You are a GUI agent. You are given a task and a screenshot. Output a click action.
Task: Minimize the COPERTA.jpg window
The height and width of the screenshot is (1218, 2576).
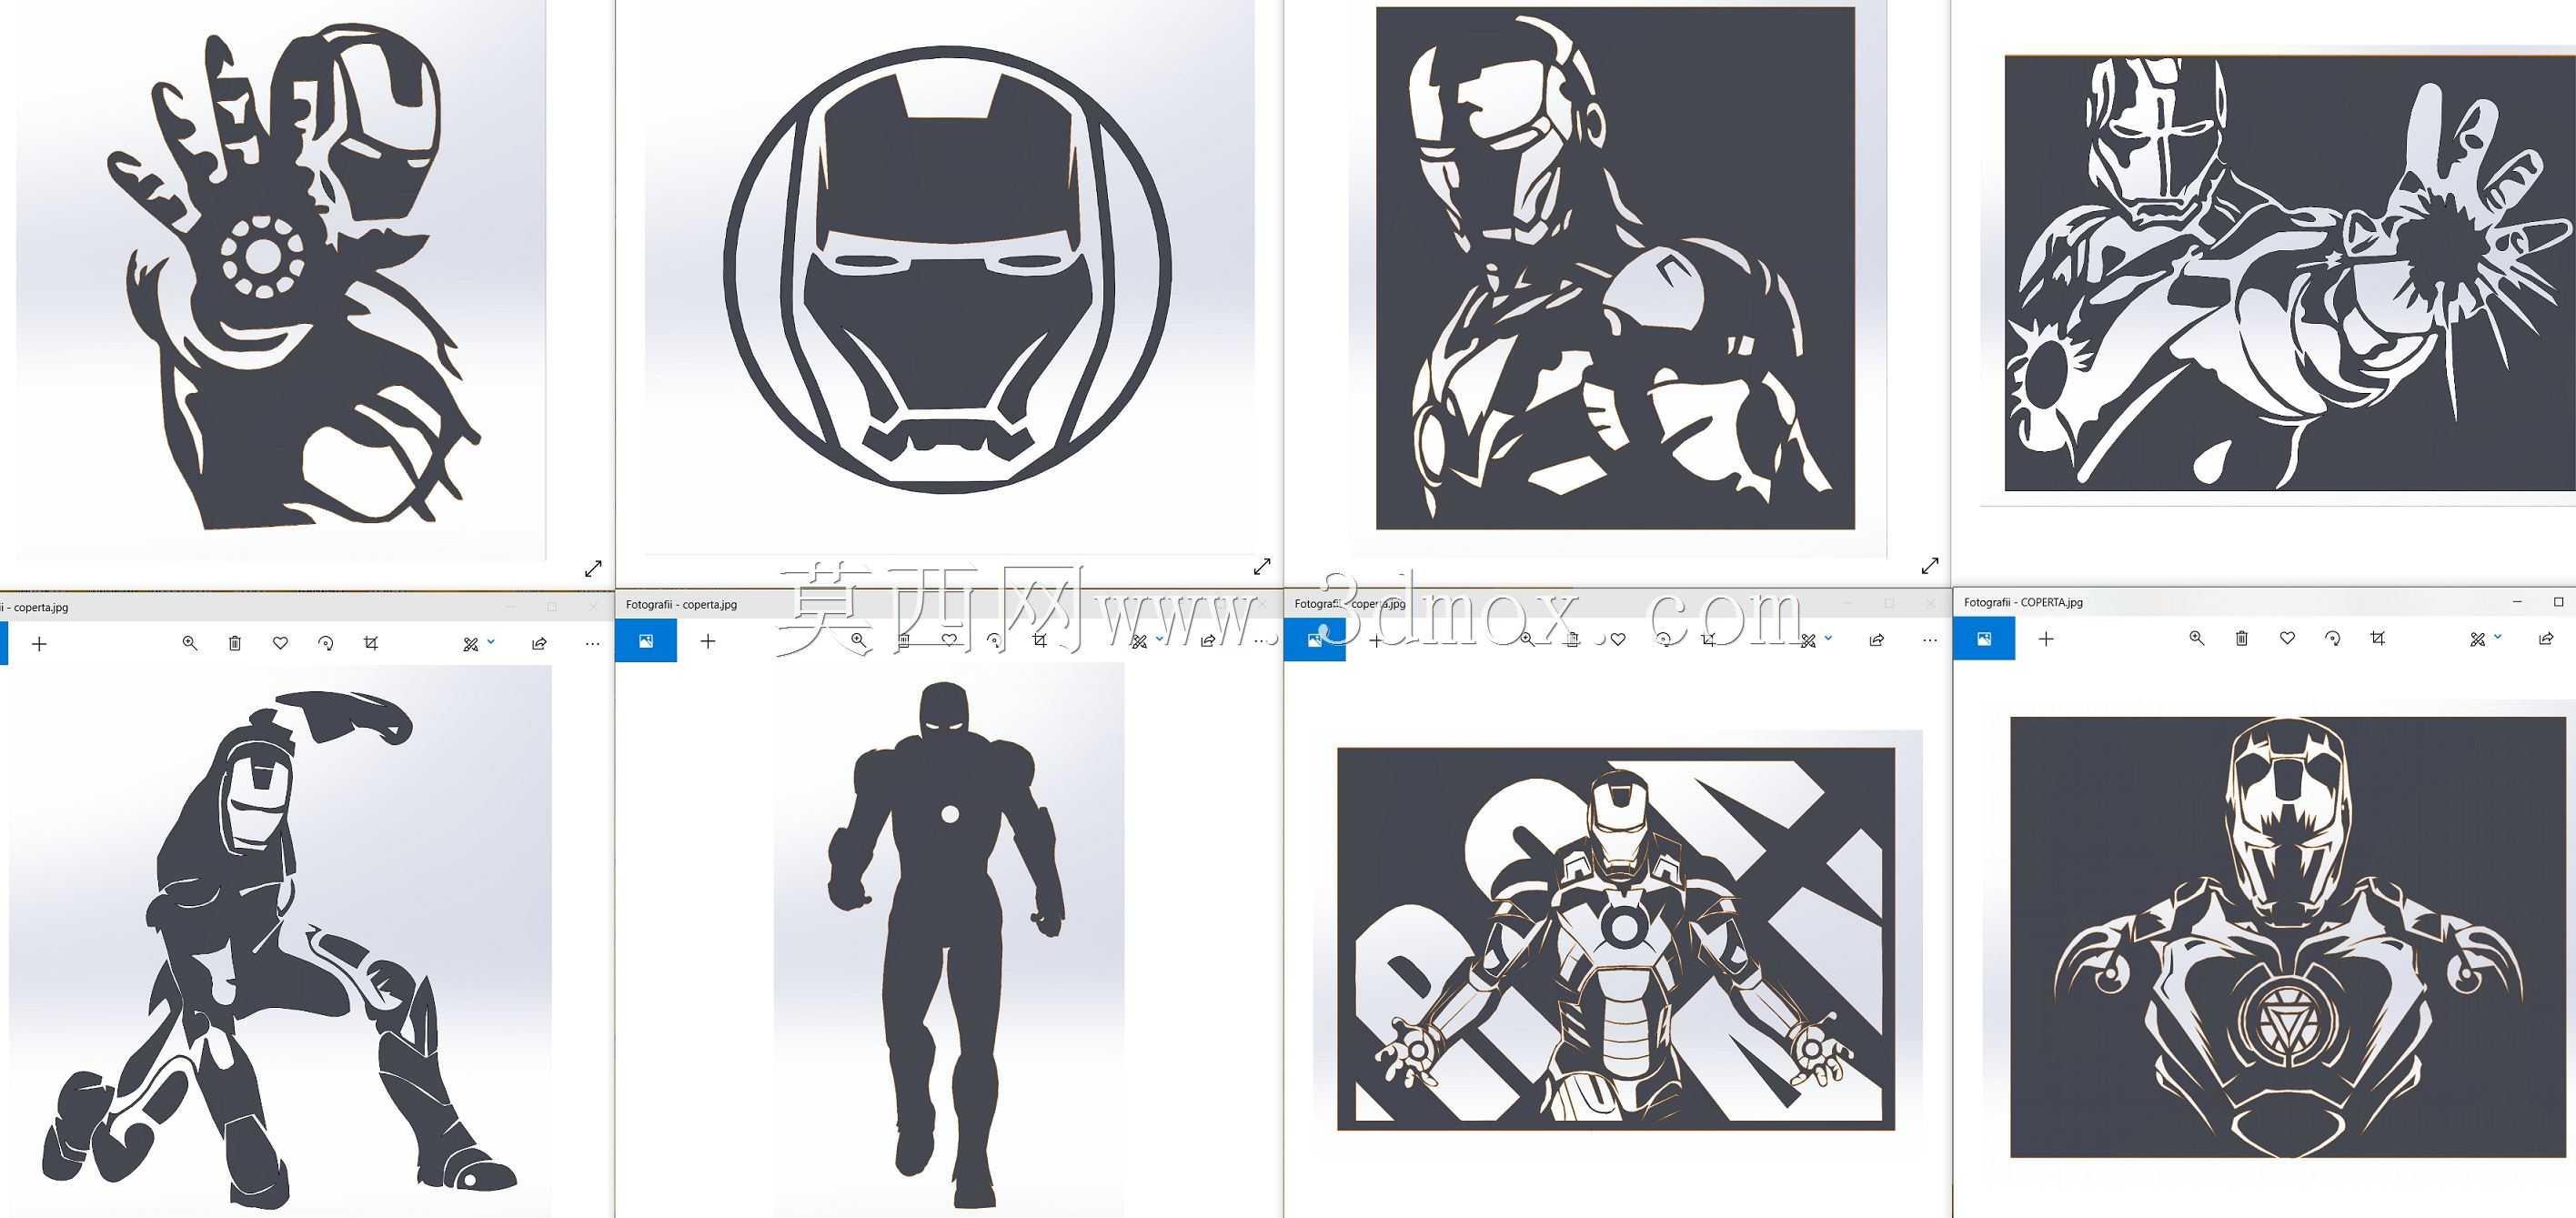click(x=2518, y=602)
